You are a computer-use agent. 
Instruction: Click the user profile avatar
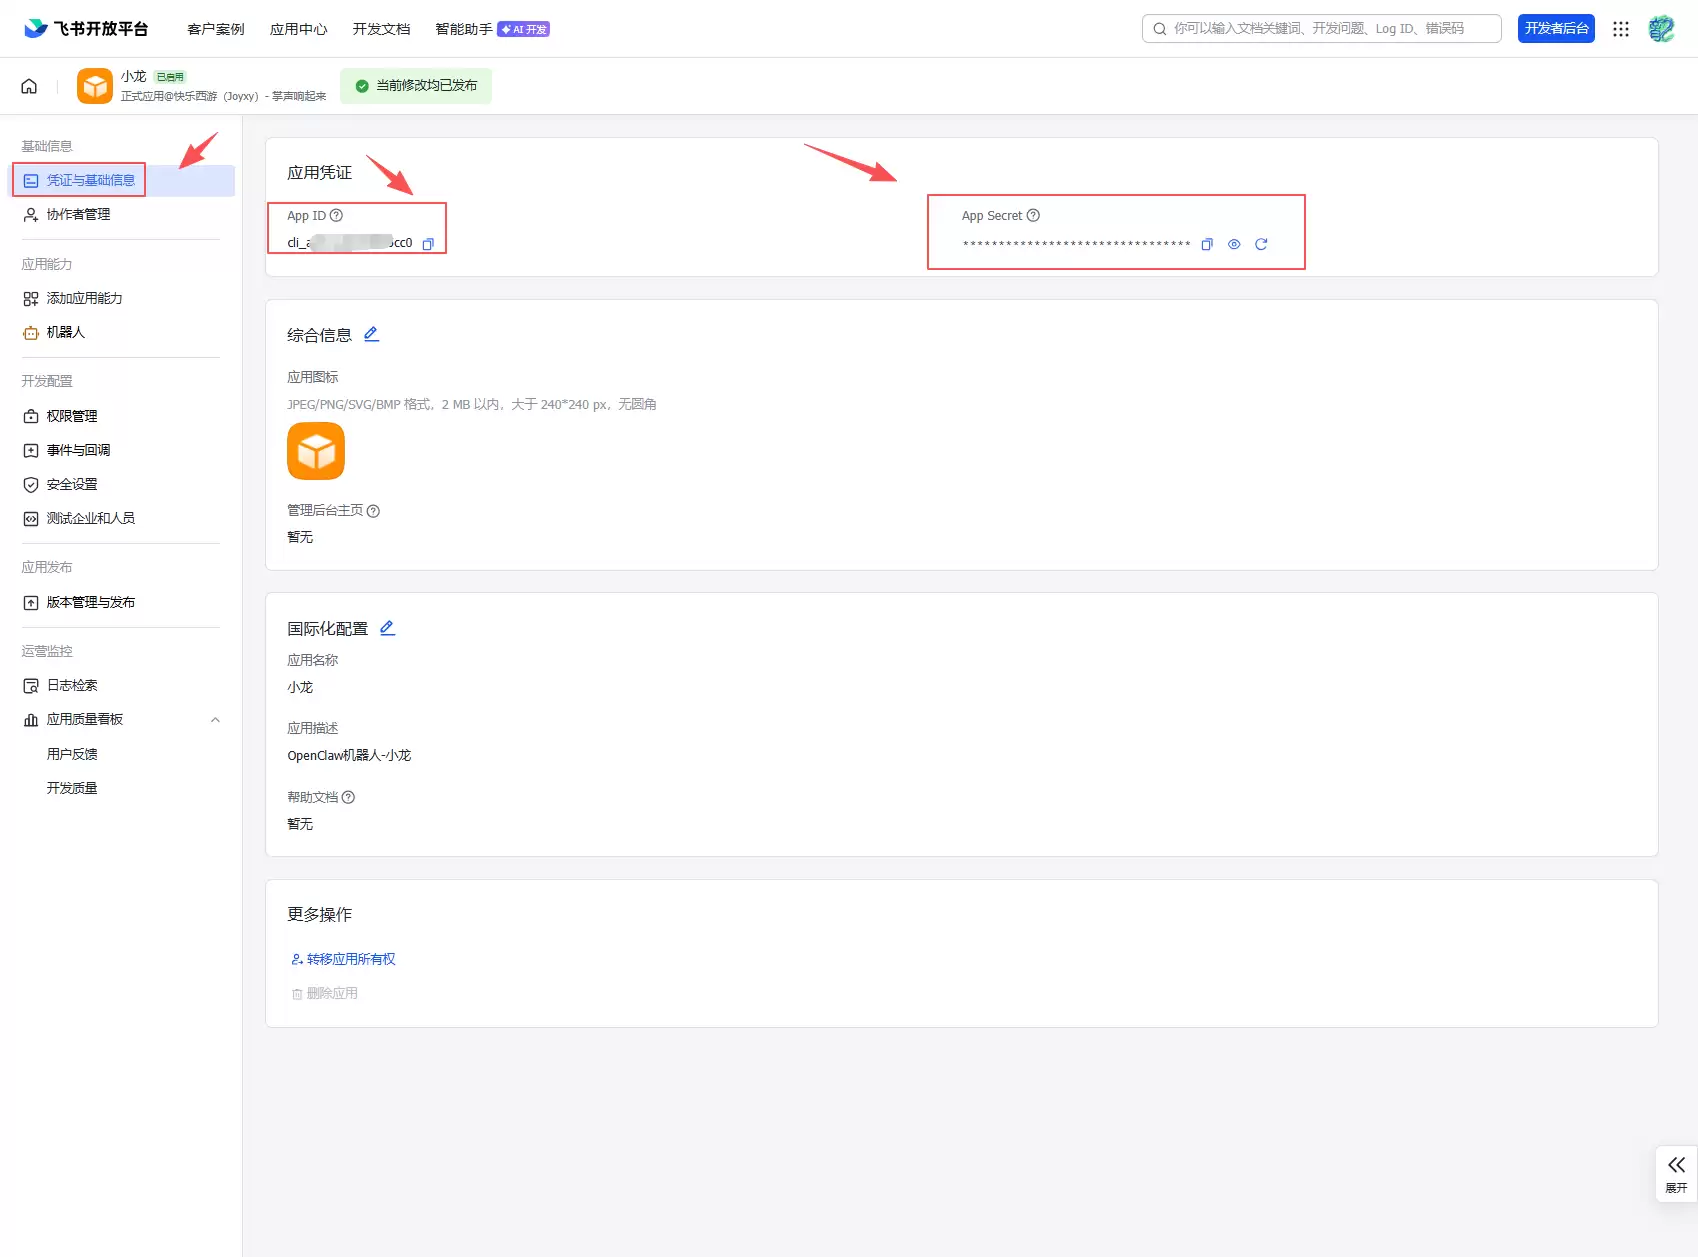1661,29
